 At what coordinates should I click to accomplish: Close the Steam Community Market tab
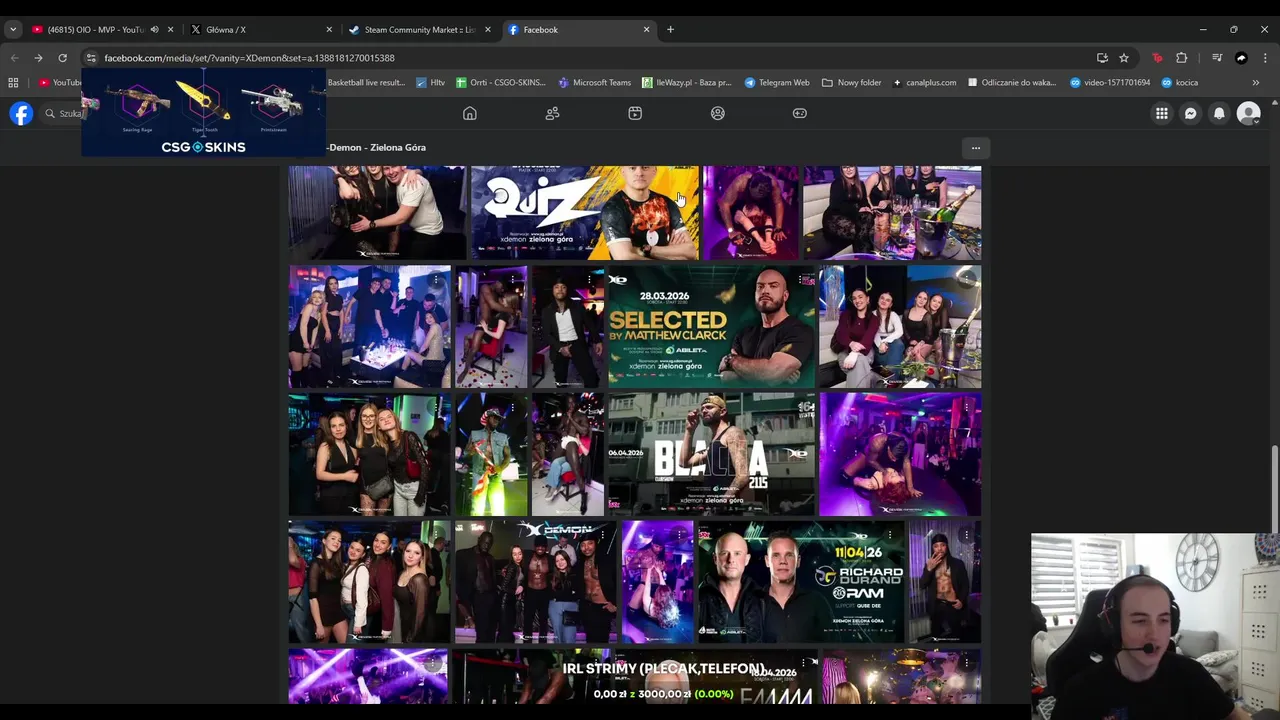click(x=488, y=30)
